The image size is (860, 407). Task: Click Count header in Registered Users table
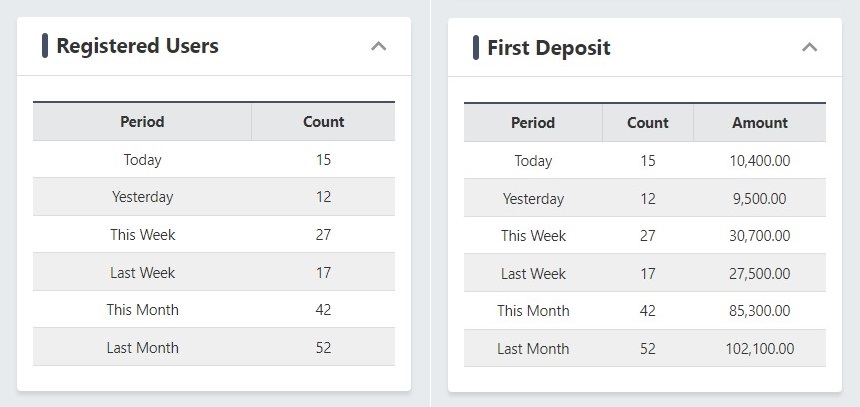[323, 122]
